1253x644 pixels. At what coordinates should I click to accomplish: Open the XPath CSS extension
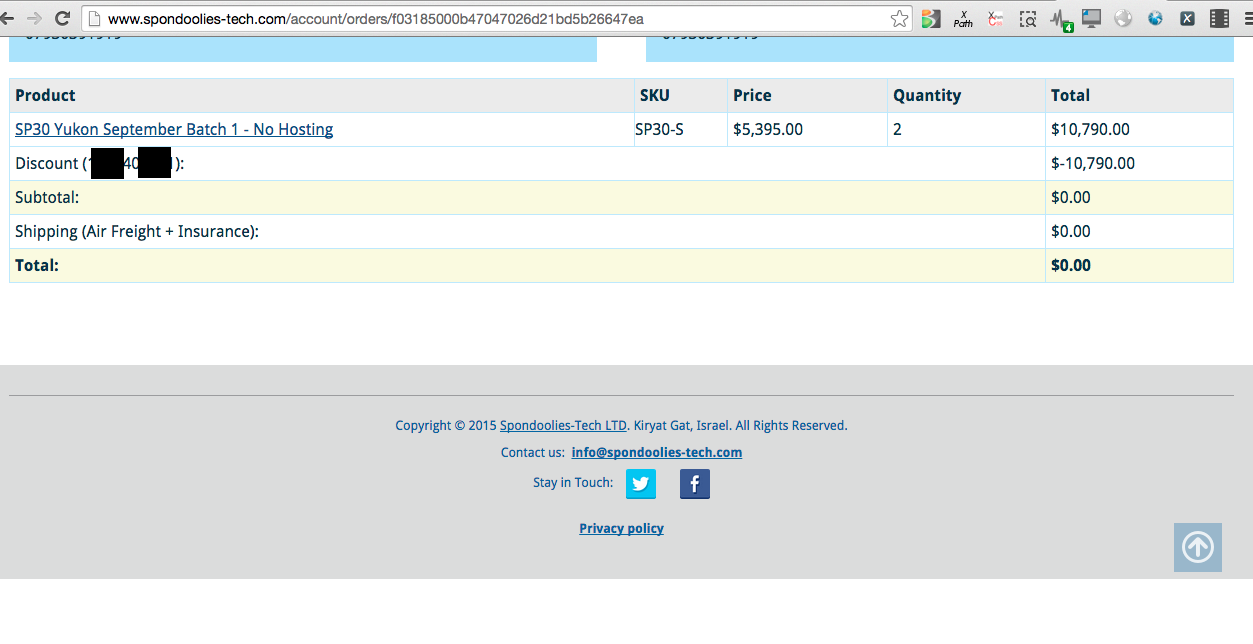[995, 18]
